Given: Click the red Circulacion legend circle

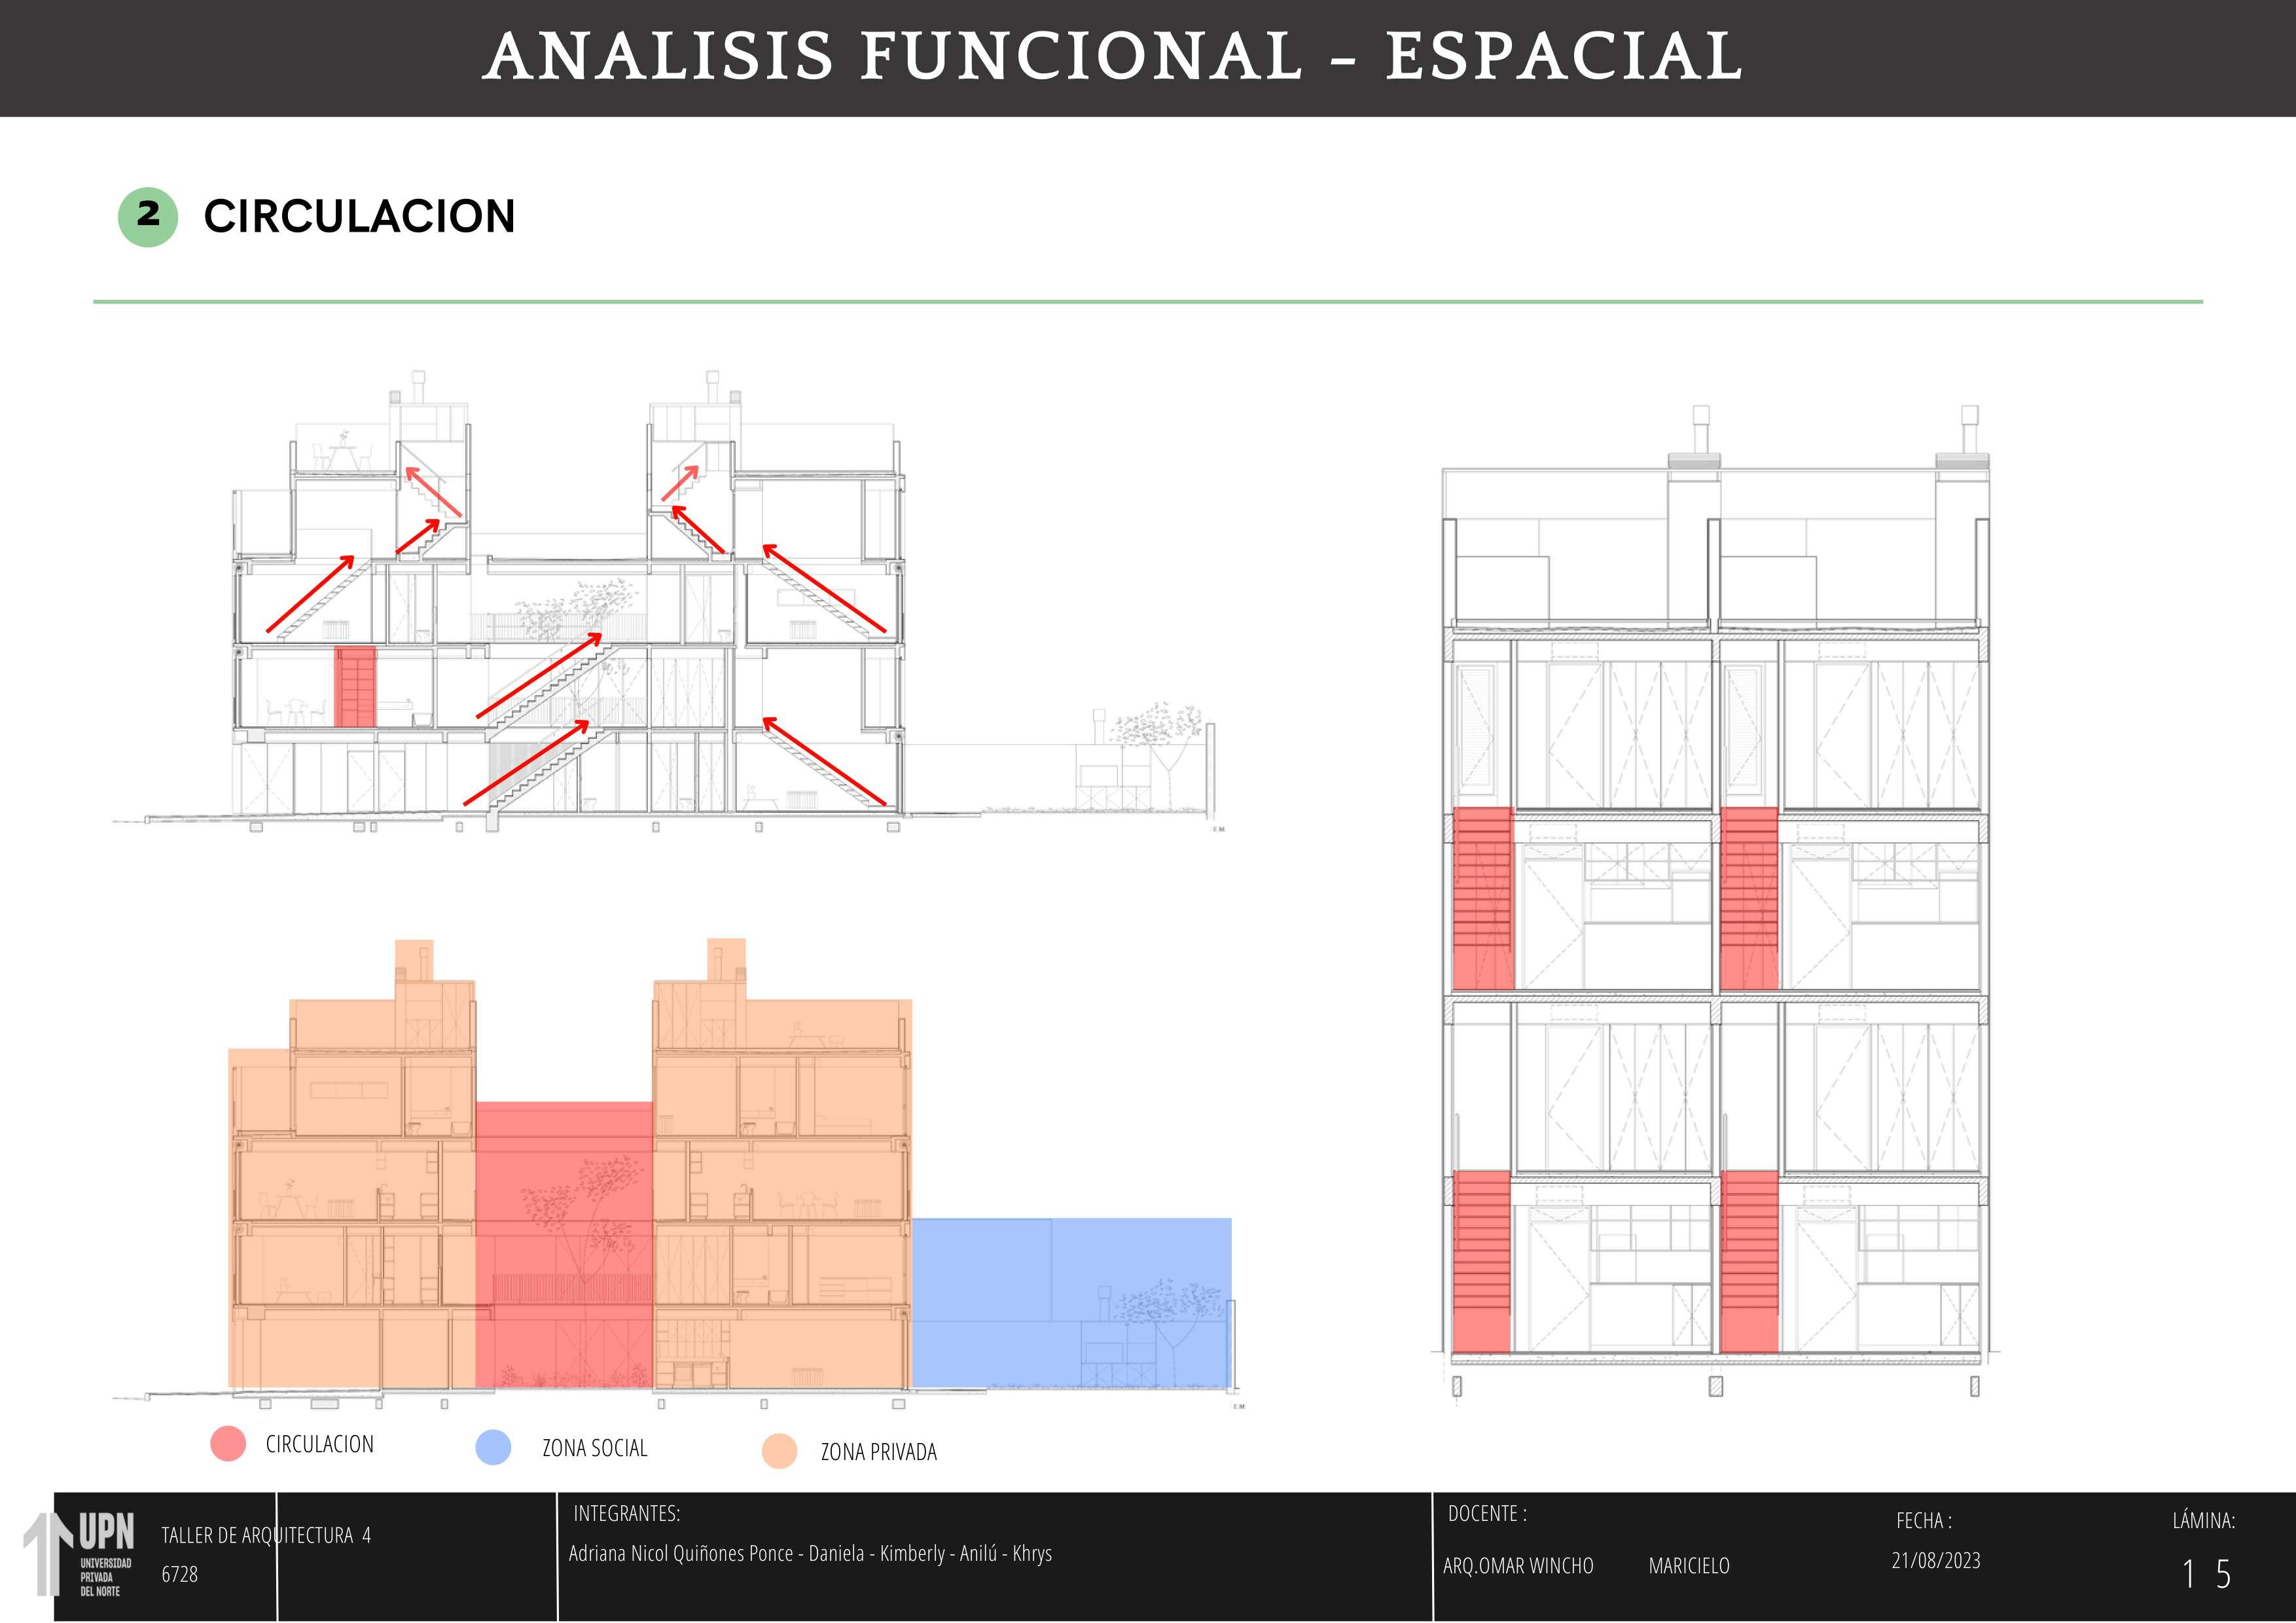Looking at the screenshot, I should [x=228, y=1443].
